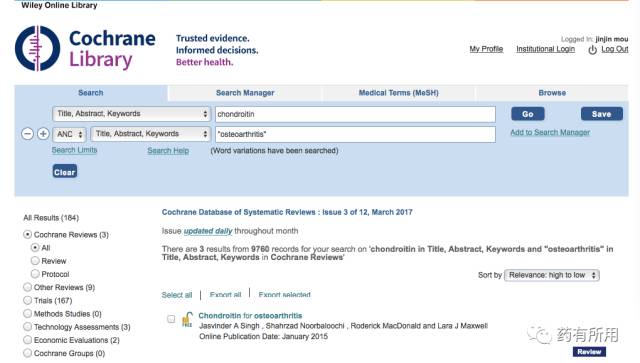
Task: Click the chondroitin search input field
Action: point(356,114)
